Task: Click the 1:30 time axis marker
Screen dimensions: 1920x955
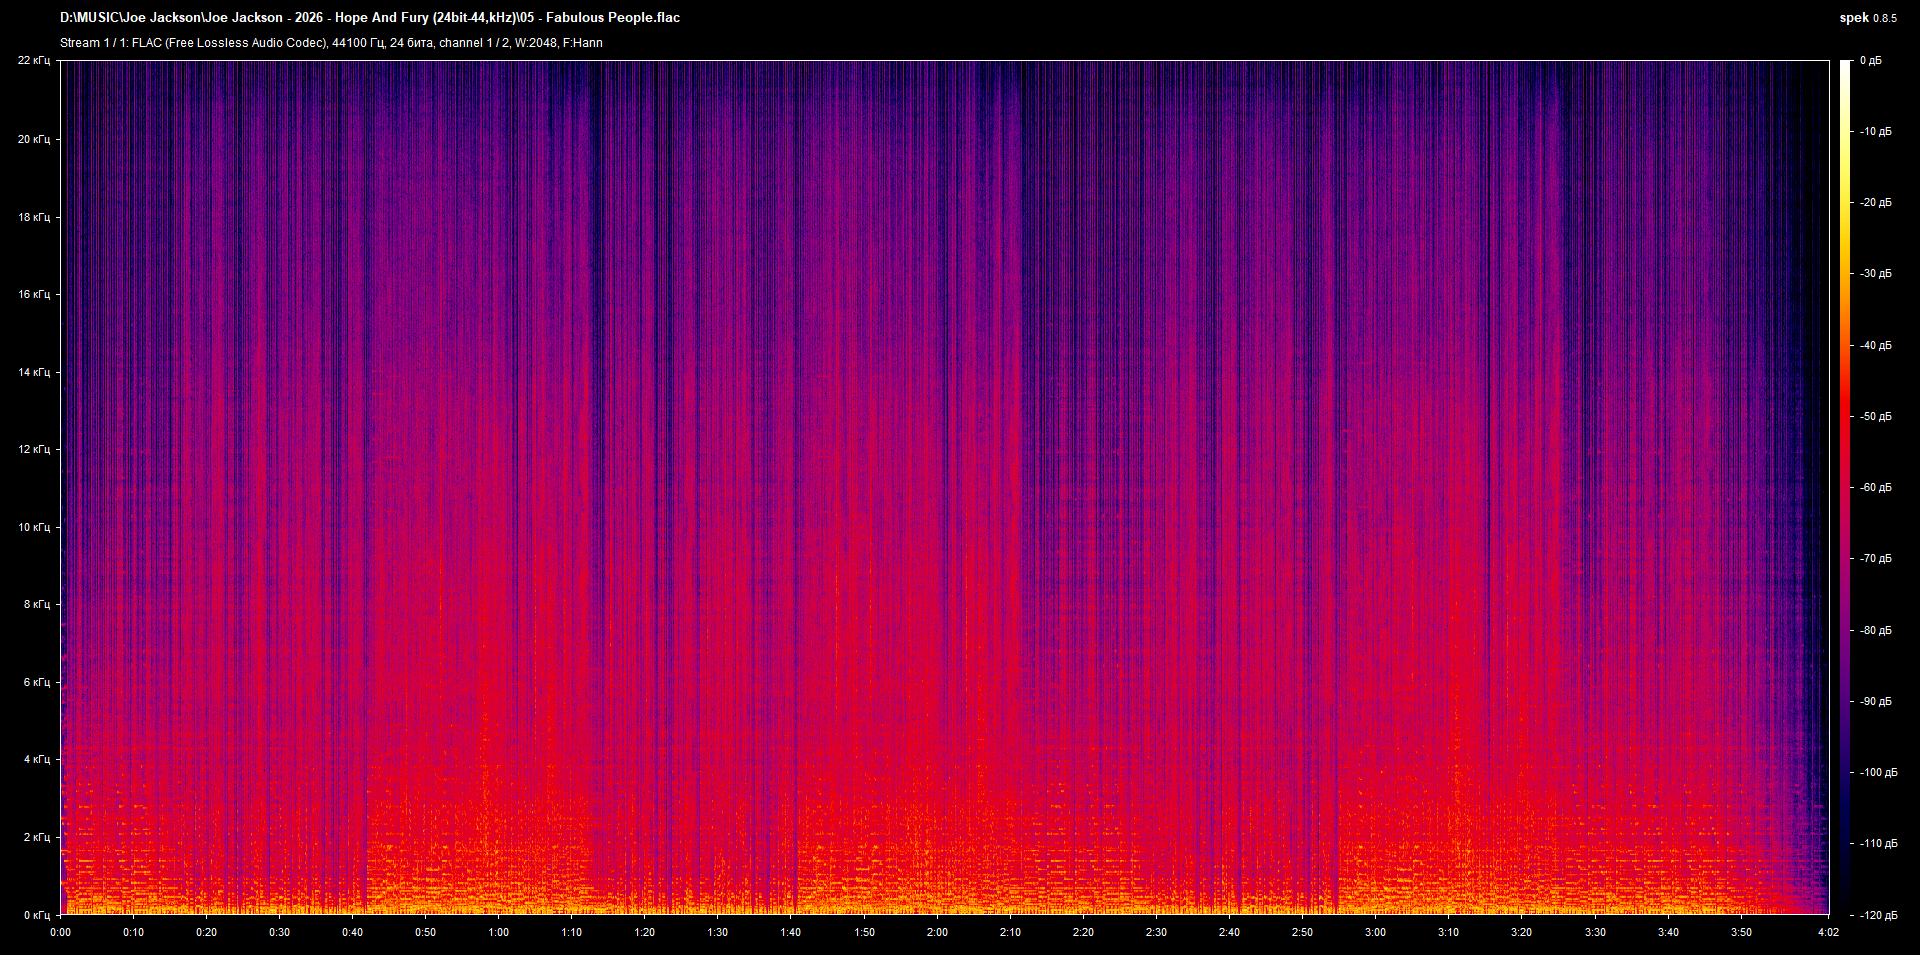Action: point(717,932)
